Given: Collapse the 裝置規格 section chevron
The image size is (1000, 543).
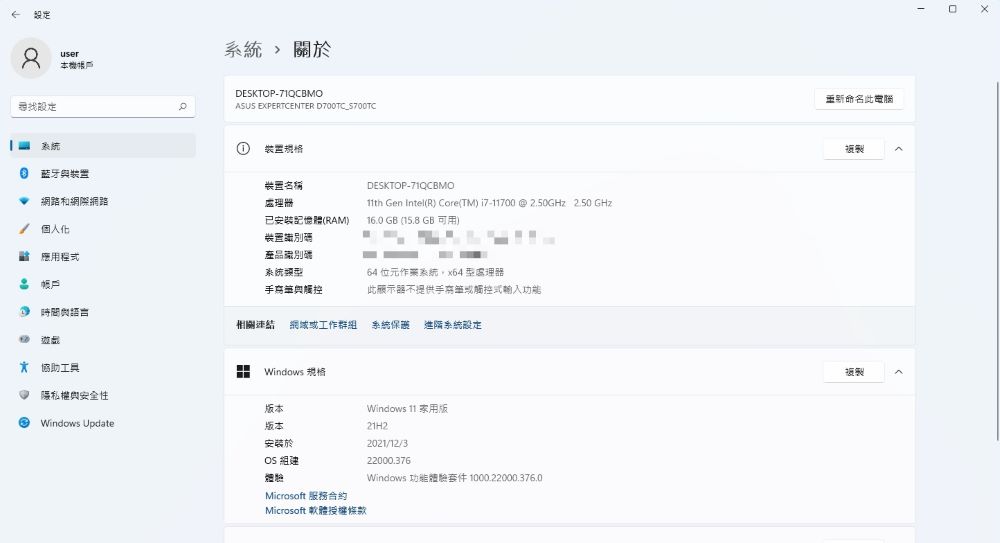Looking at the screenshot, I should pos(899,149).
